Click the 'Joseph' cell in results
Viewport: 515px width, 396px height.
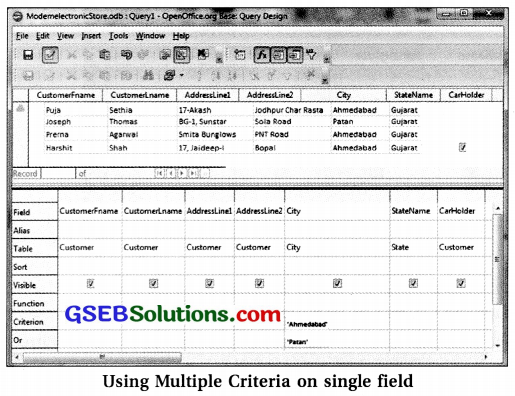pyautogui.click(x=58, y=122)
